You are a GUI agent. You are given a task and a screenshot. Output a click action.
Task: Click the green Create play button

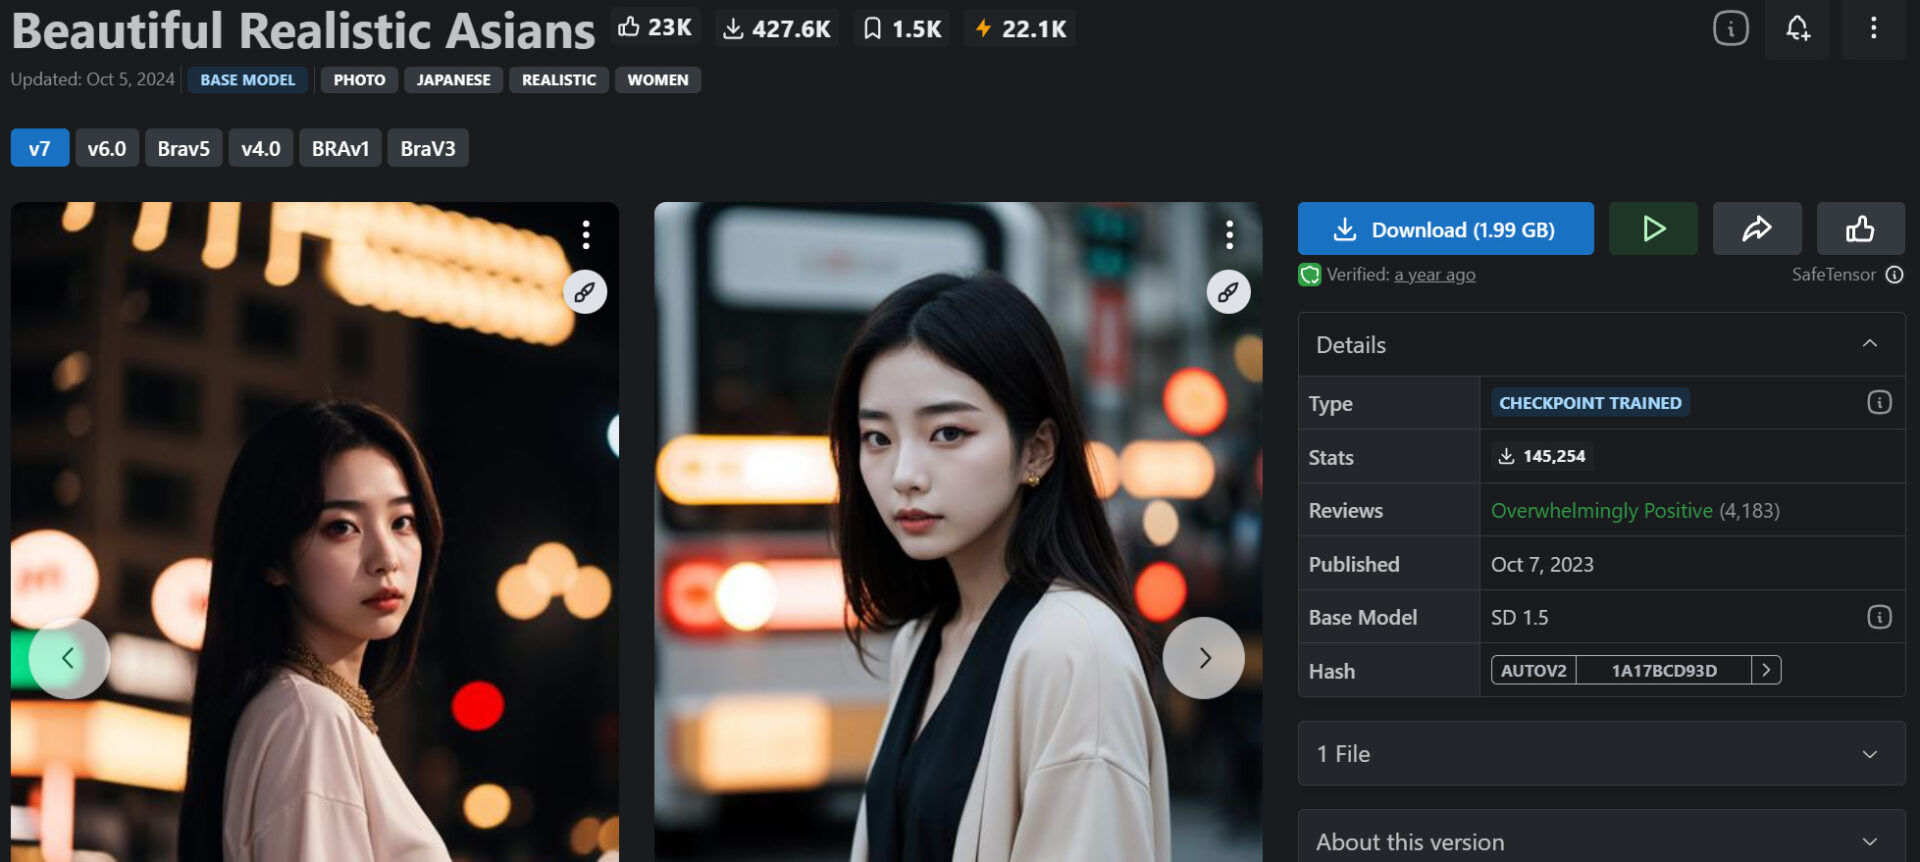[x=1653, y=229]
